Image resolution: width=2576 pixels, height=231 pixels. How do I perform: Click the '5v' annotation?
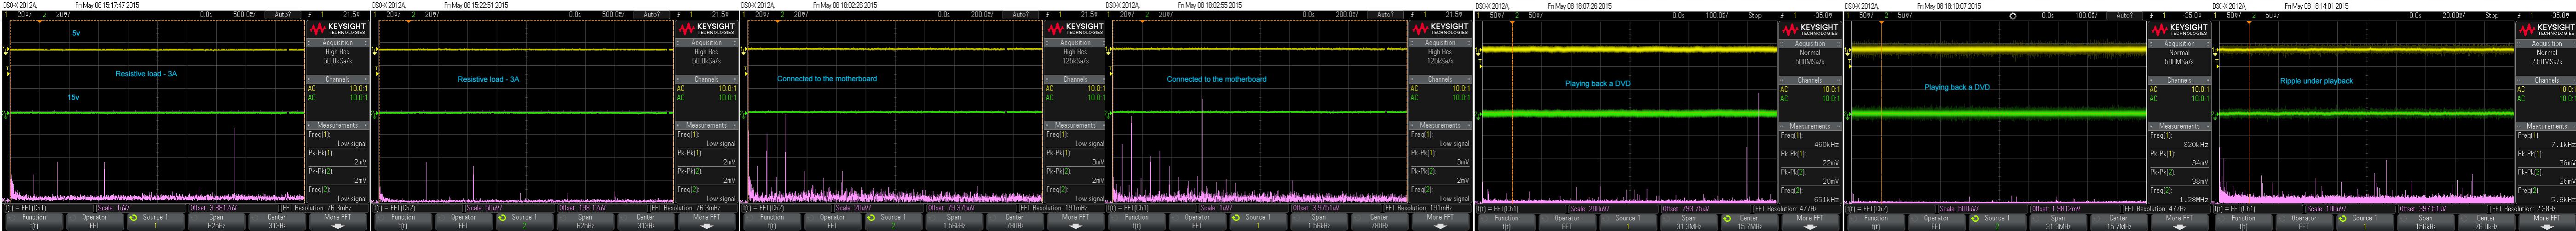pyautogui.click(x=76, y=33)
